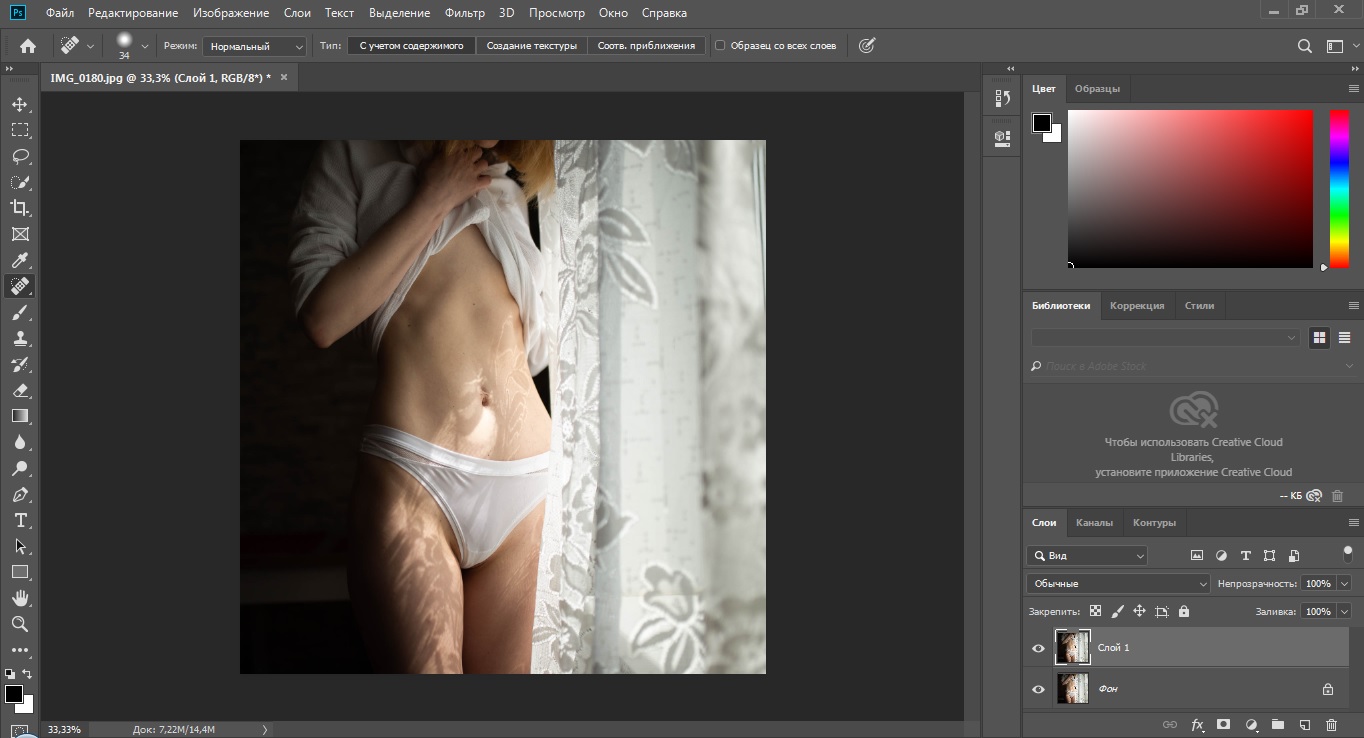This screenshot has width=1364, height=738.
Task: Switch to the 'Образцы' tab
Action: pos(1097,89)
